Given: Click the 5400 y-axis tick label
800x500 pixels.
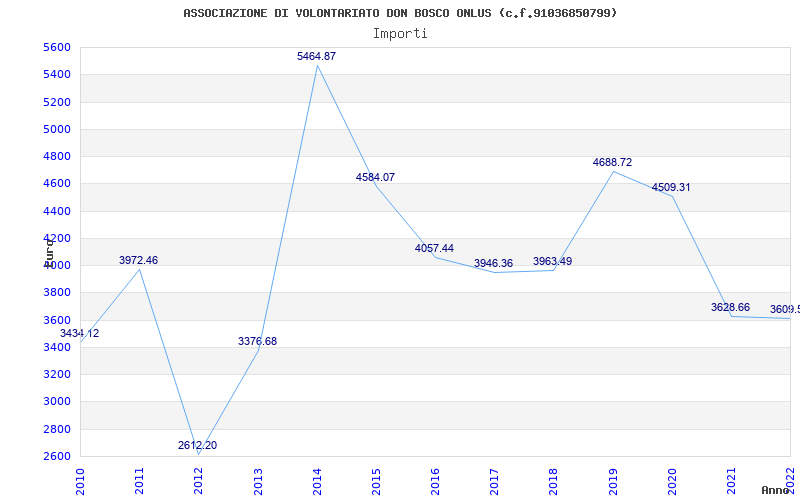Looking at the screenshot, I should 56,74.
